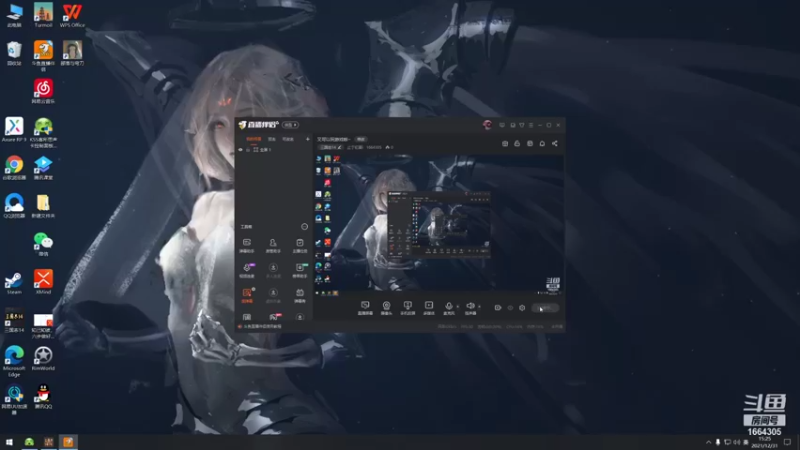Click the third source icon in bottom toolbar
This screenshot has width=800, height=450.
point(407,308)
